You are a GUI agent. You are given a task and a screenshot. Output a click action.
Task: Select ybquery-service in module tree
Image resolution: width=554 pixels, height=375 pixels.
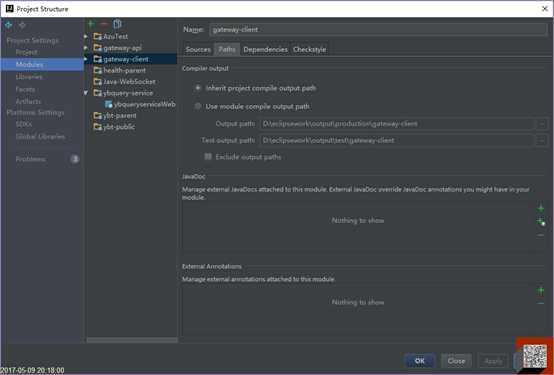point(128,93)
